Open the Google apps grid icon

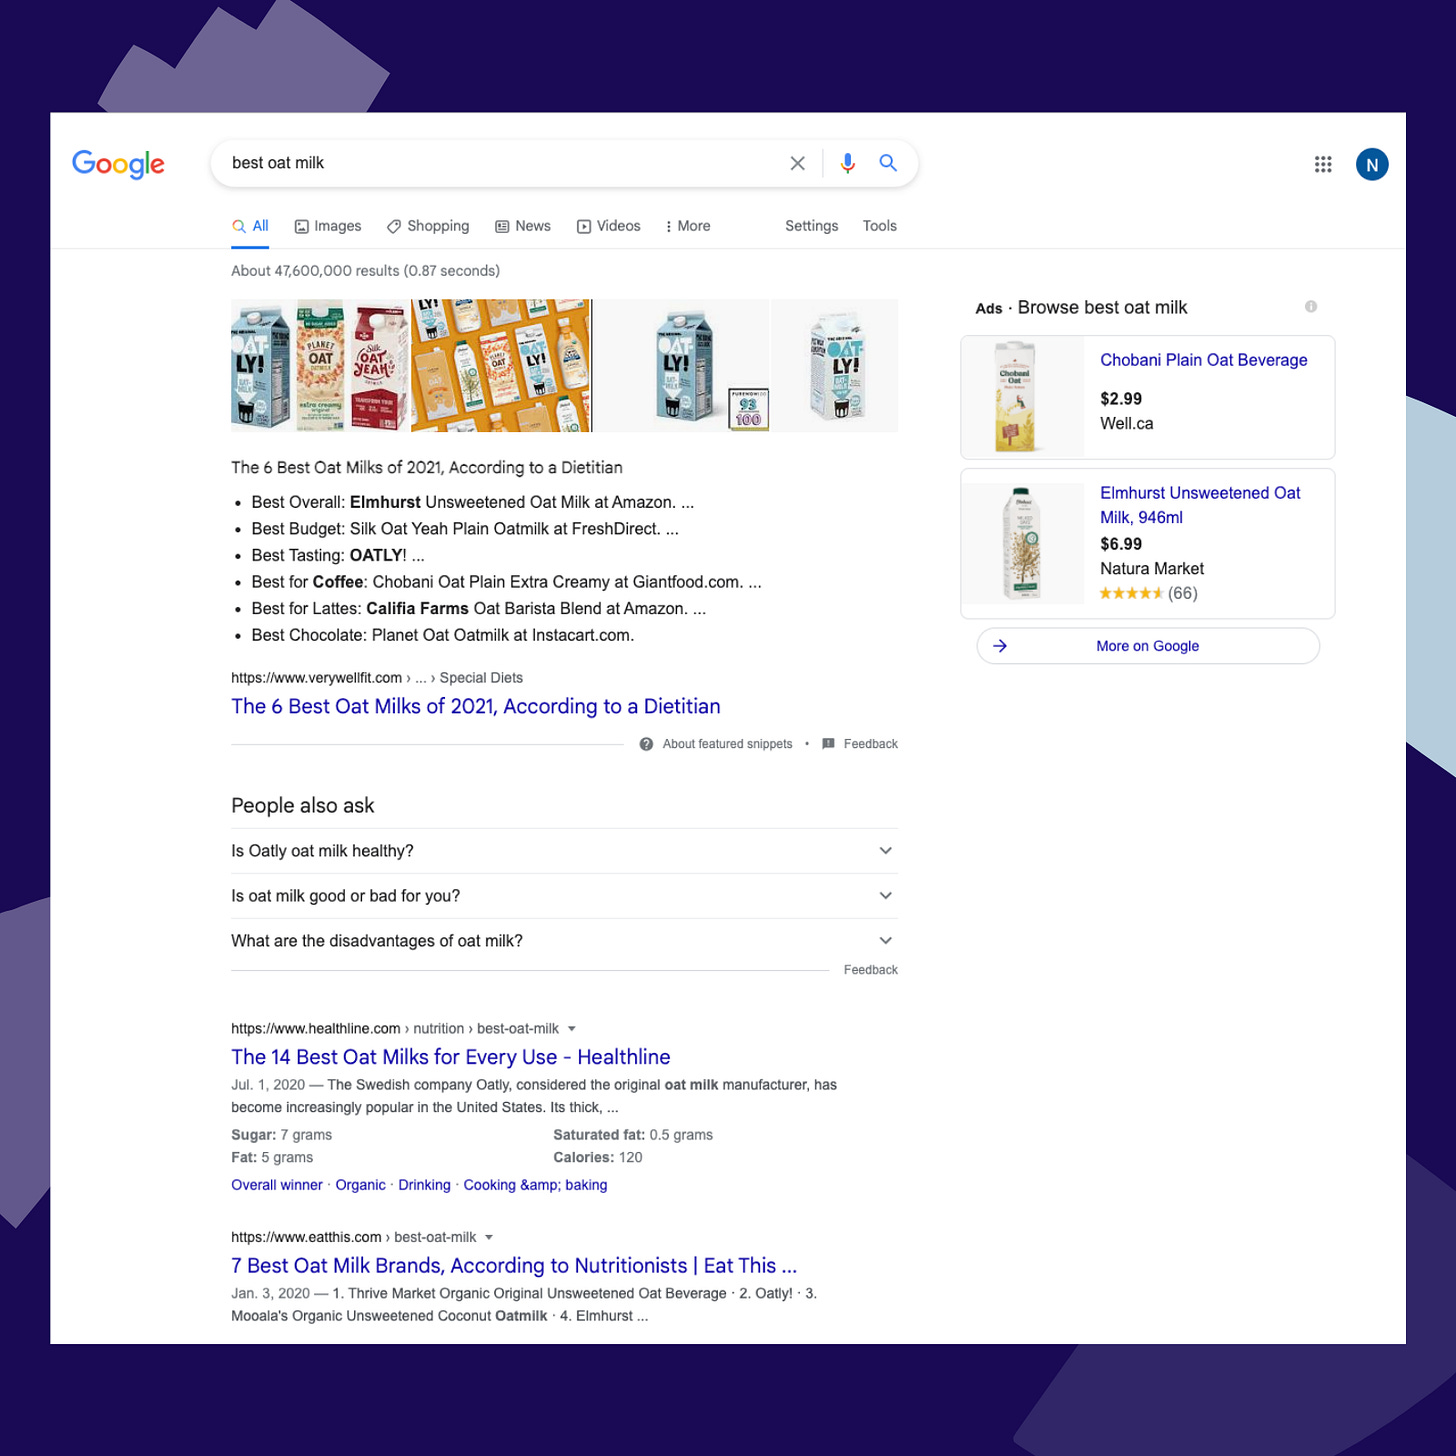pyautogui.click(x=1323, y=164)
